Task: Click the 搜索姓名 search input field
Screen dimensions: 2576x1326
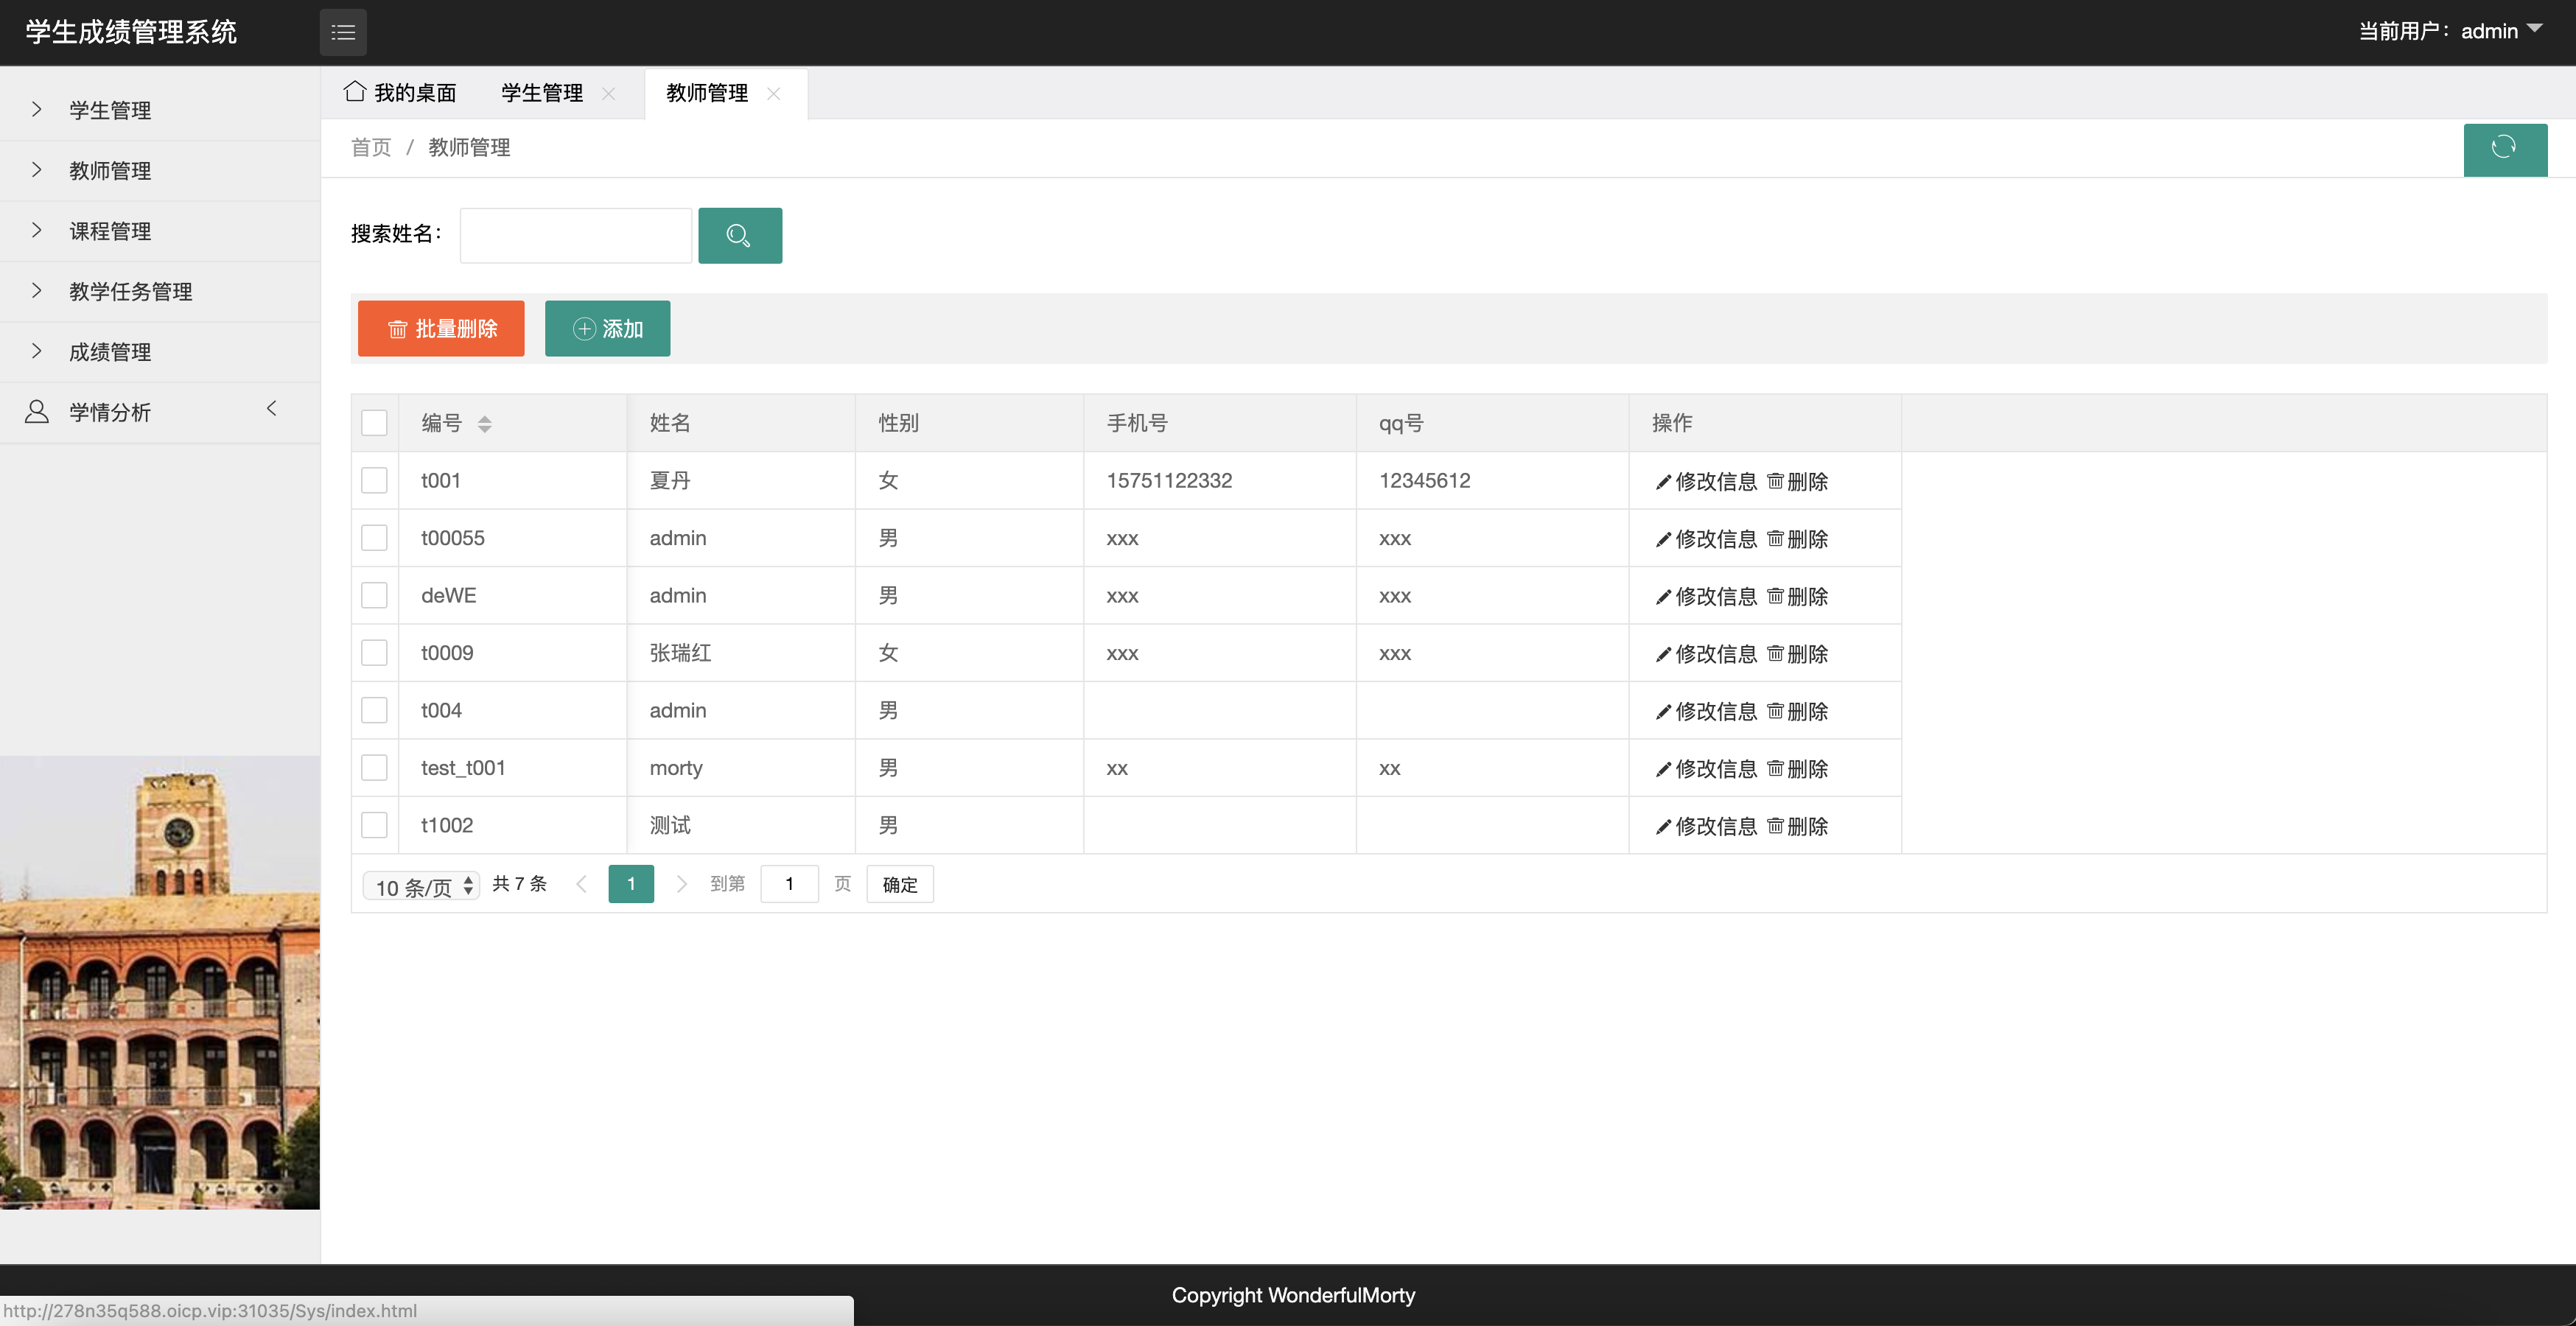Action: pyautogui.click(x=575, y=236)
